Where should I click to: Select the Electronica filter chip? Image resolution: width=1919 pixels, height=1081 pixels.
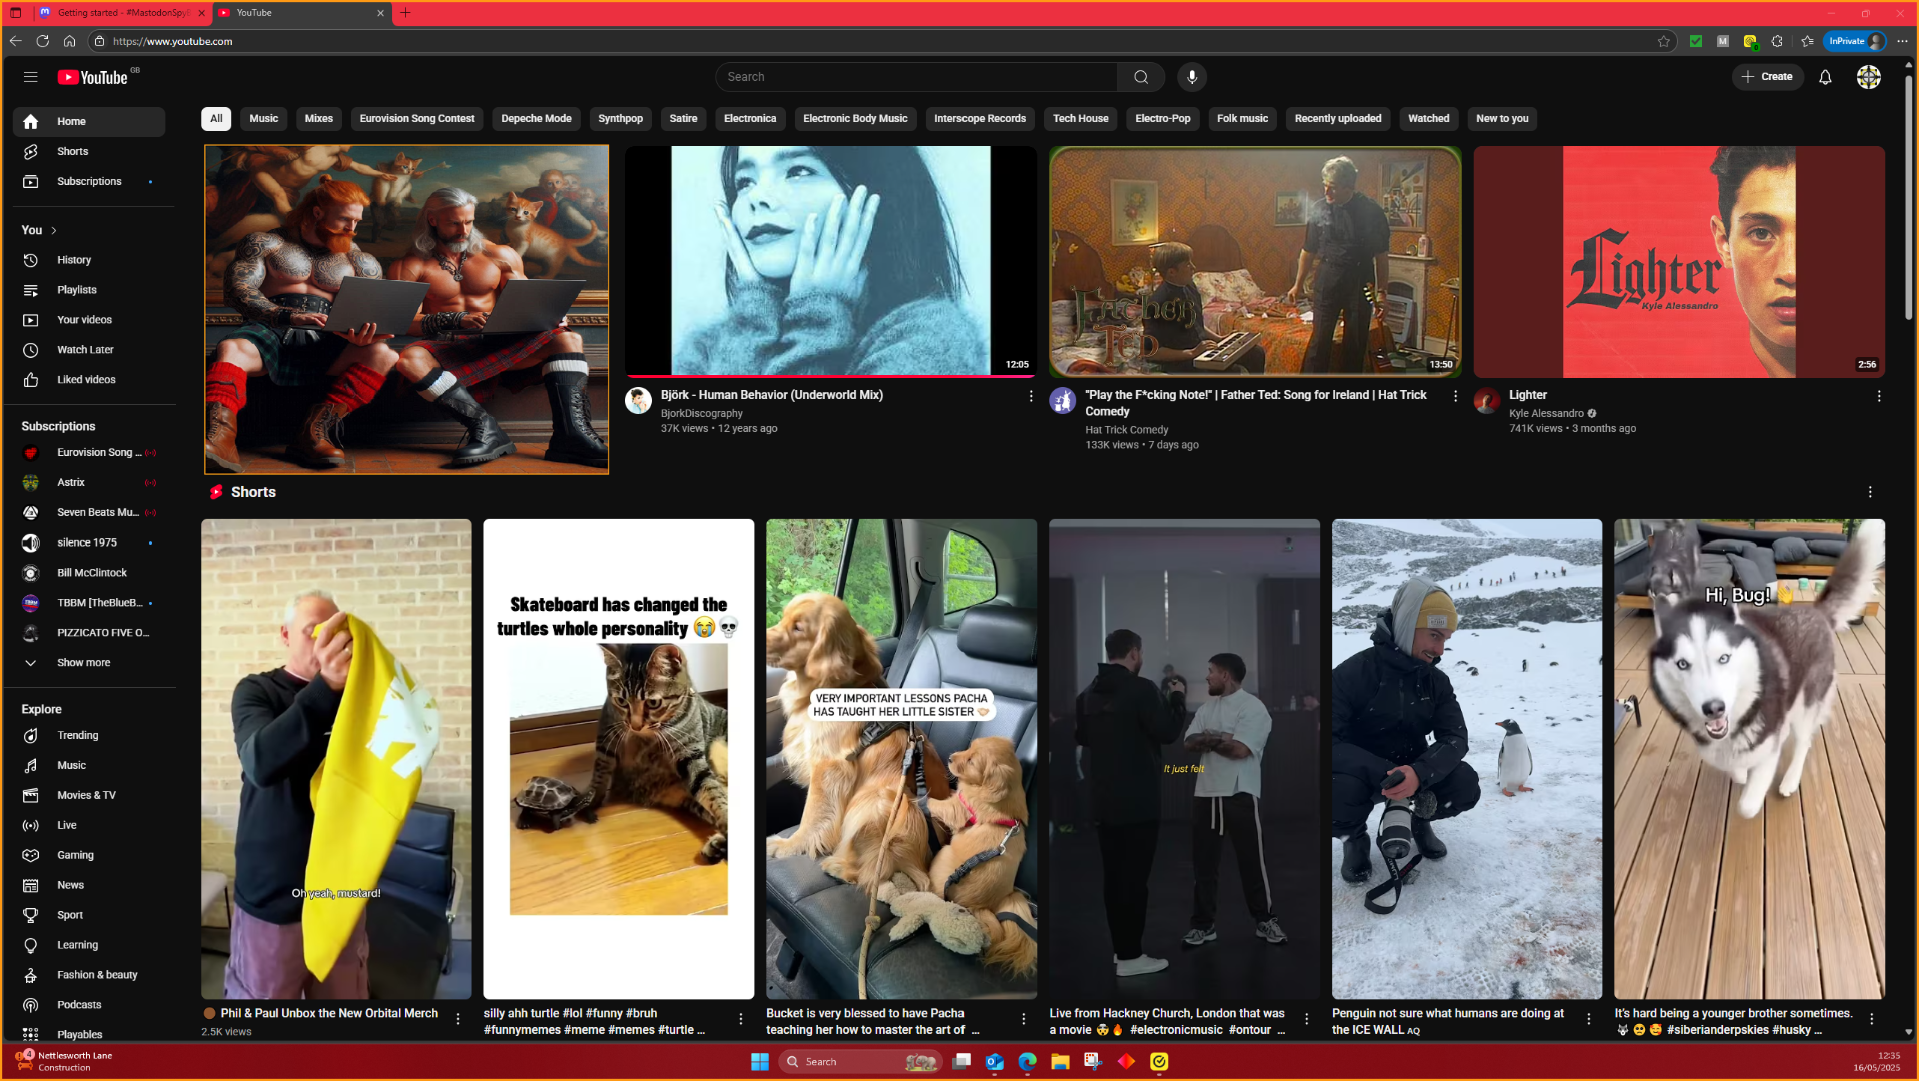pyautogui.click(x=749, y=118)
